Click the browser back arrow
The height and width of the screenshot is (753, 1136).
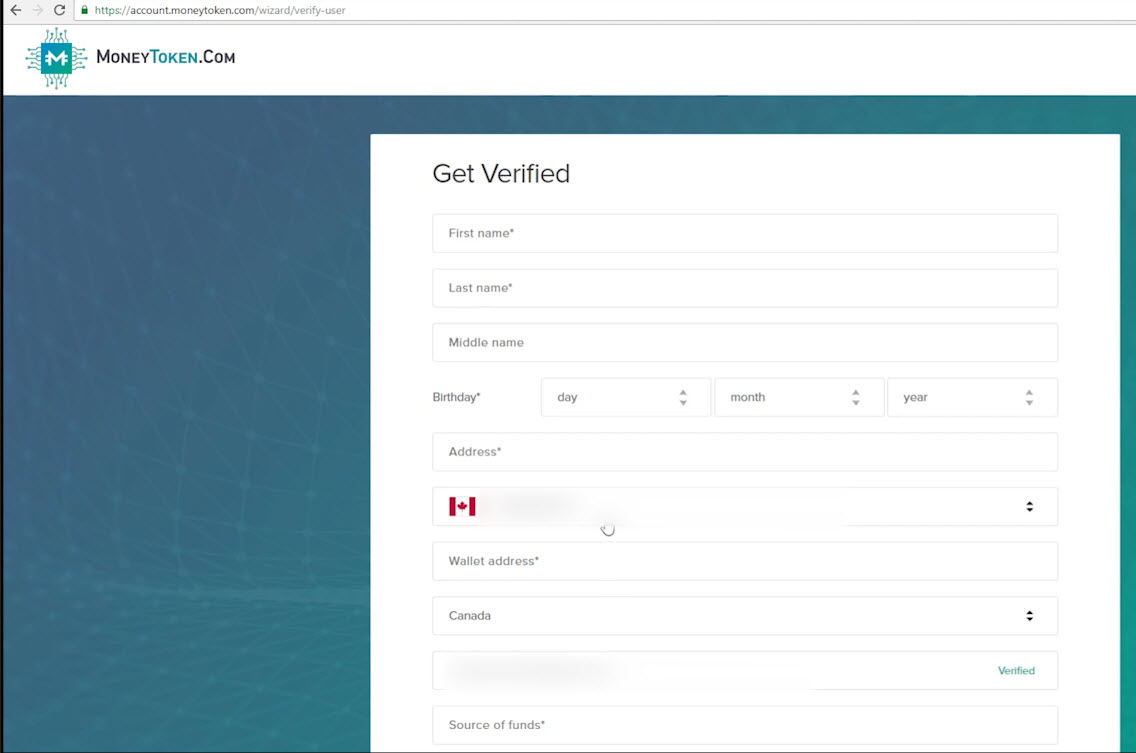pos(15,10)
